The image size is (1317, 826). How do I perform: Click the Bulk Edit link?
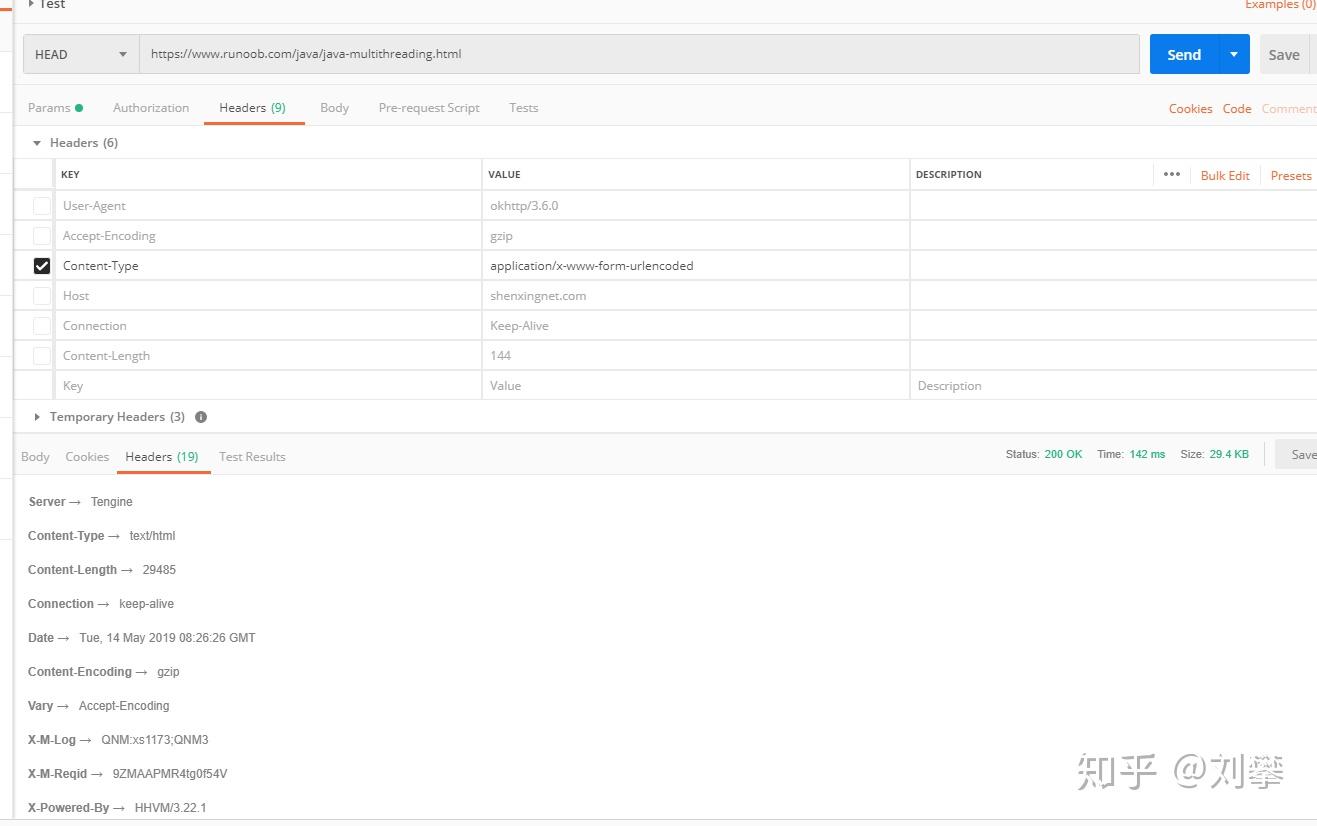click(1225, 176)
